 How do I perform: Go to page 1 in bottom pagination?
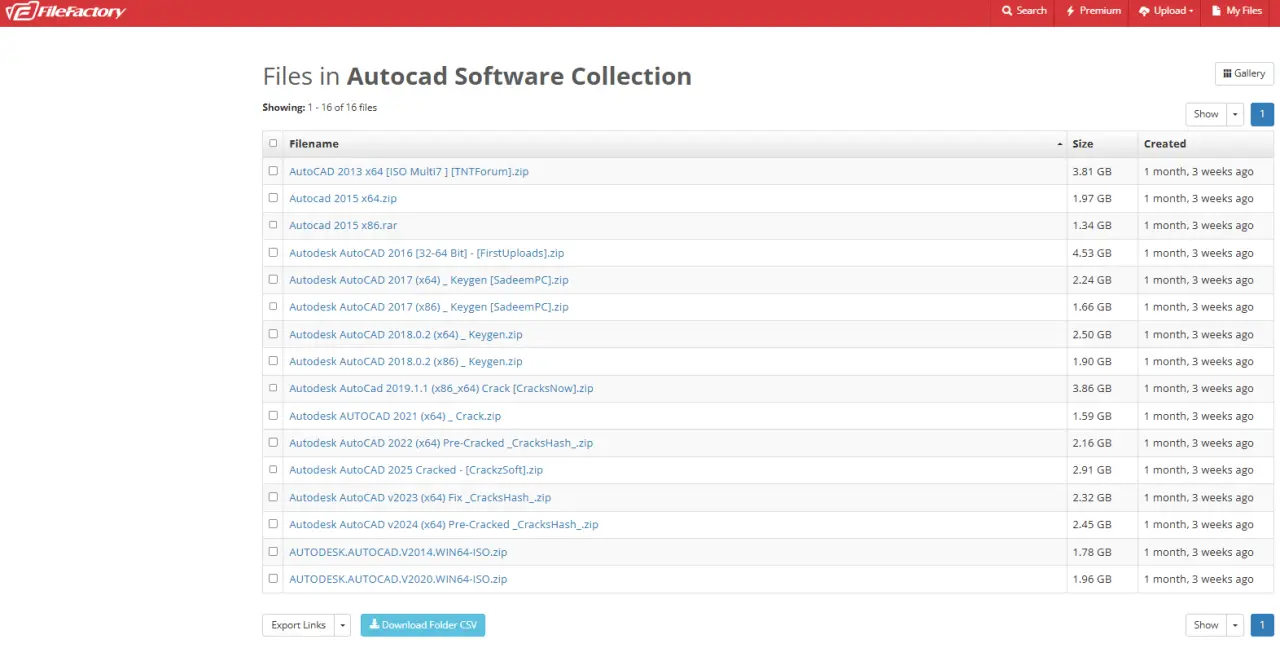1262,625
